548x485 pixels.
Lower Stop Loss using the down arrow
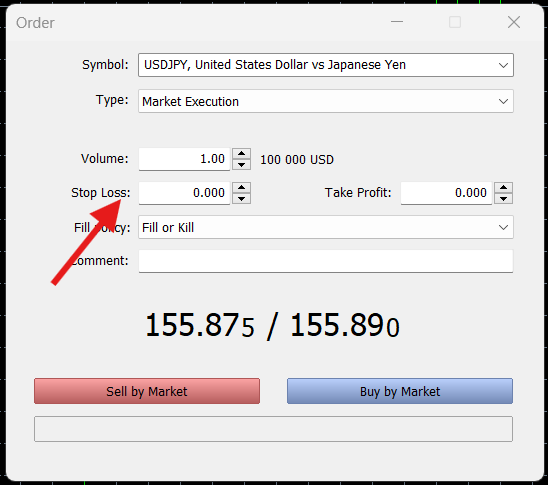click(241, 198)
